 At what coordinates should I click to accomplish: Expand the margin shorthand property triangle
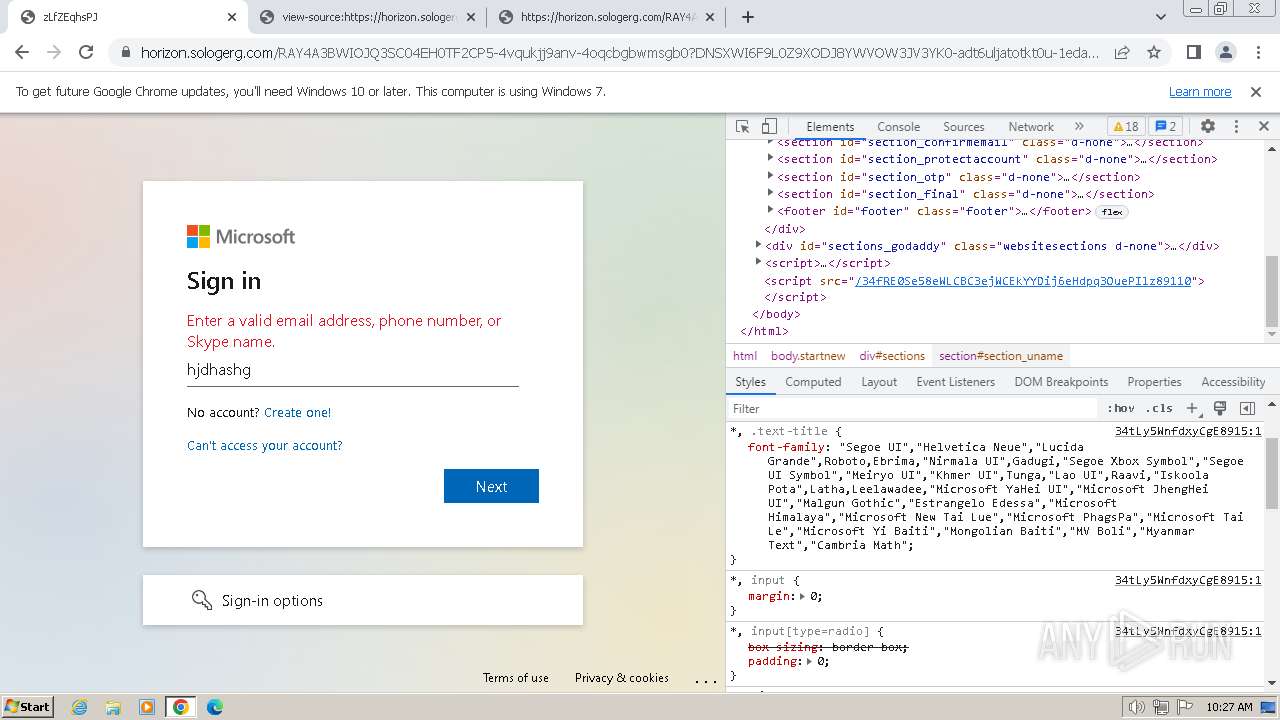tap(802, 596)
